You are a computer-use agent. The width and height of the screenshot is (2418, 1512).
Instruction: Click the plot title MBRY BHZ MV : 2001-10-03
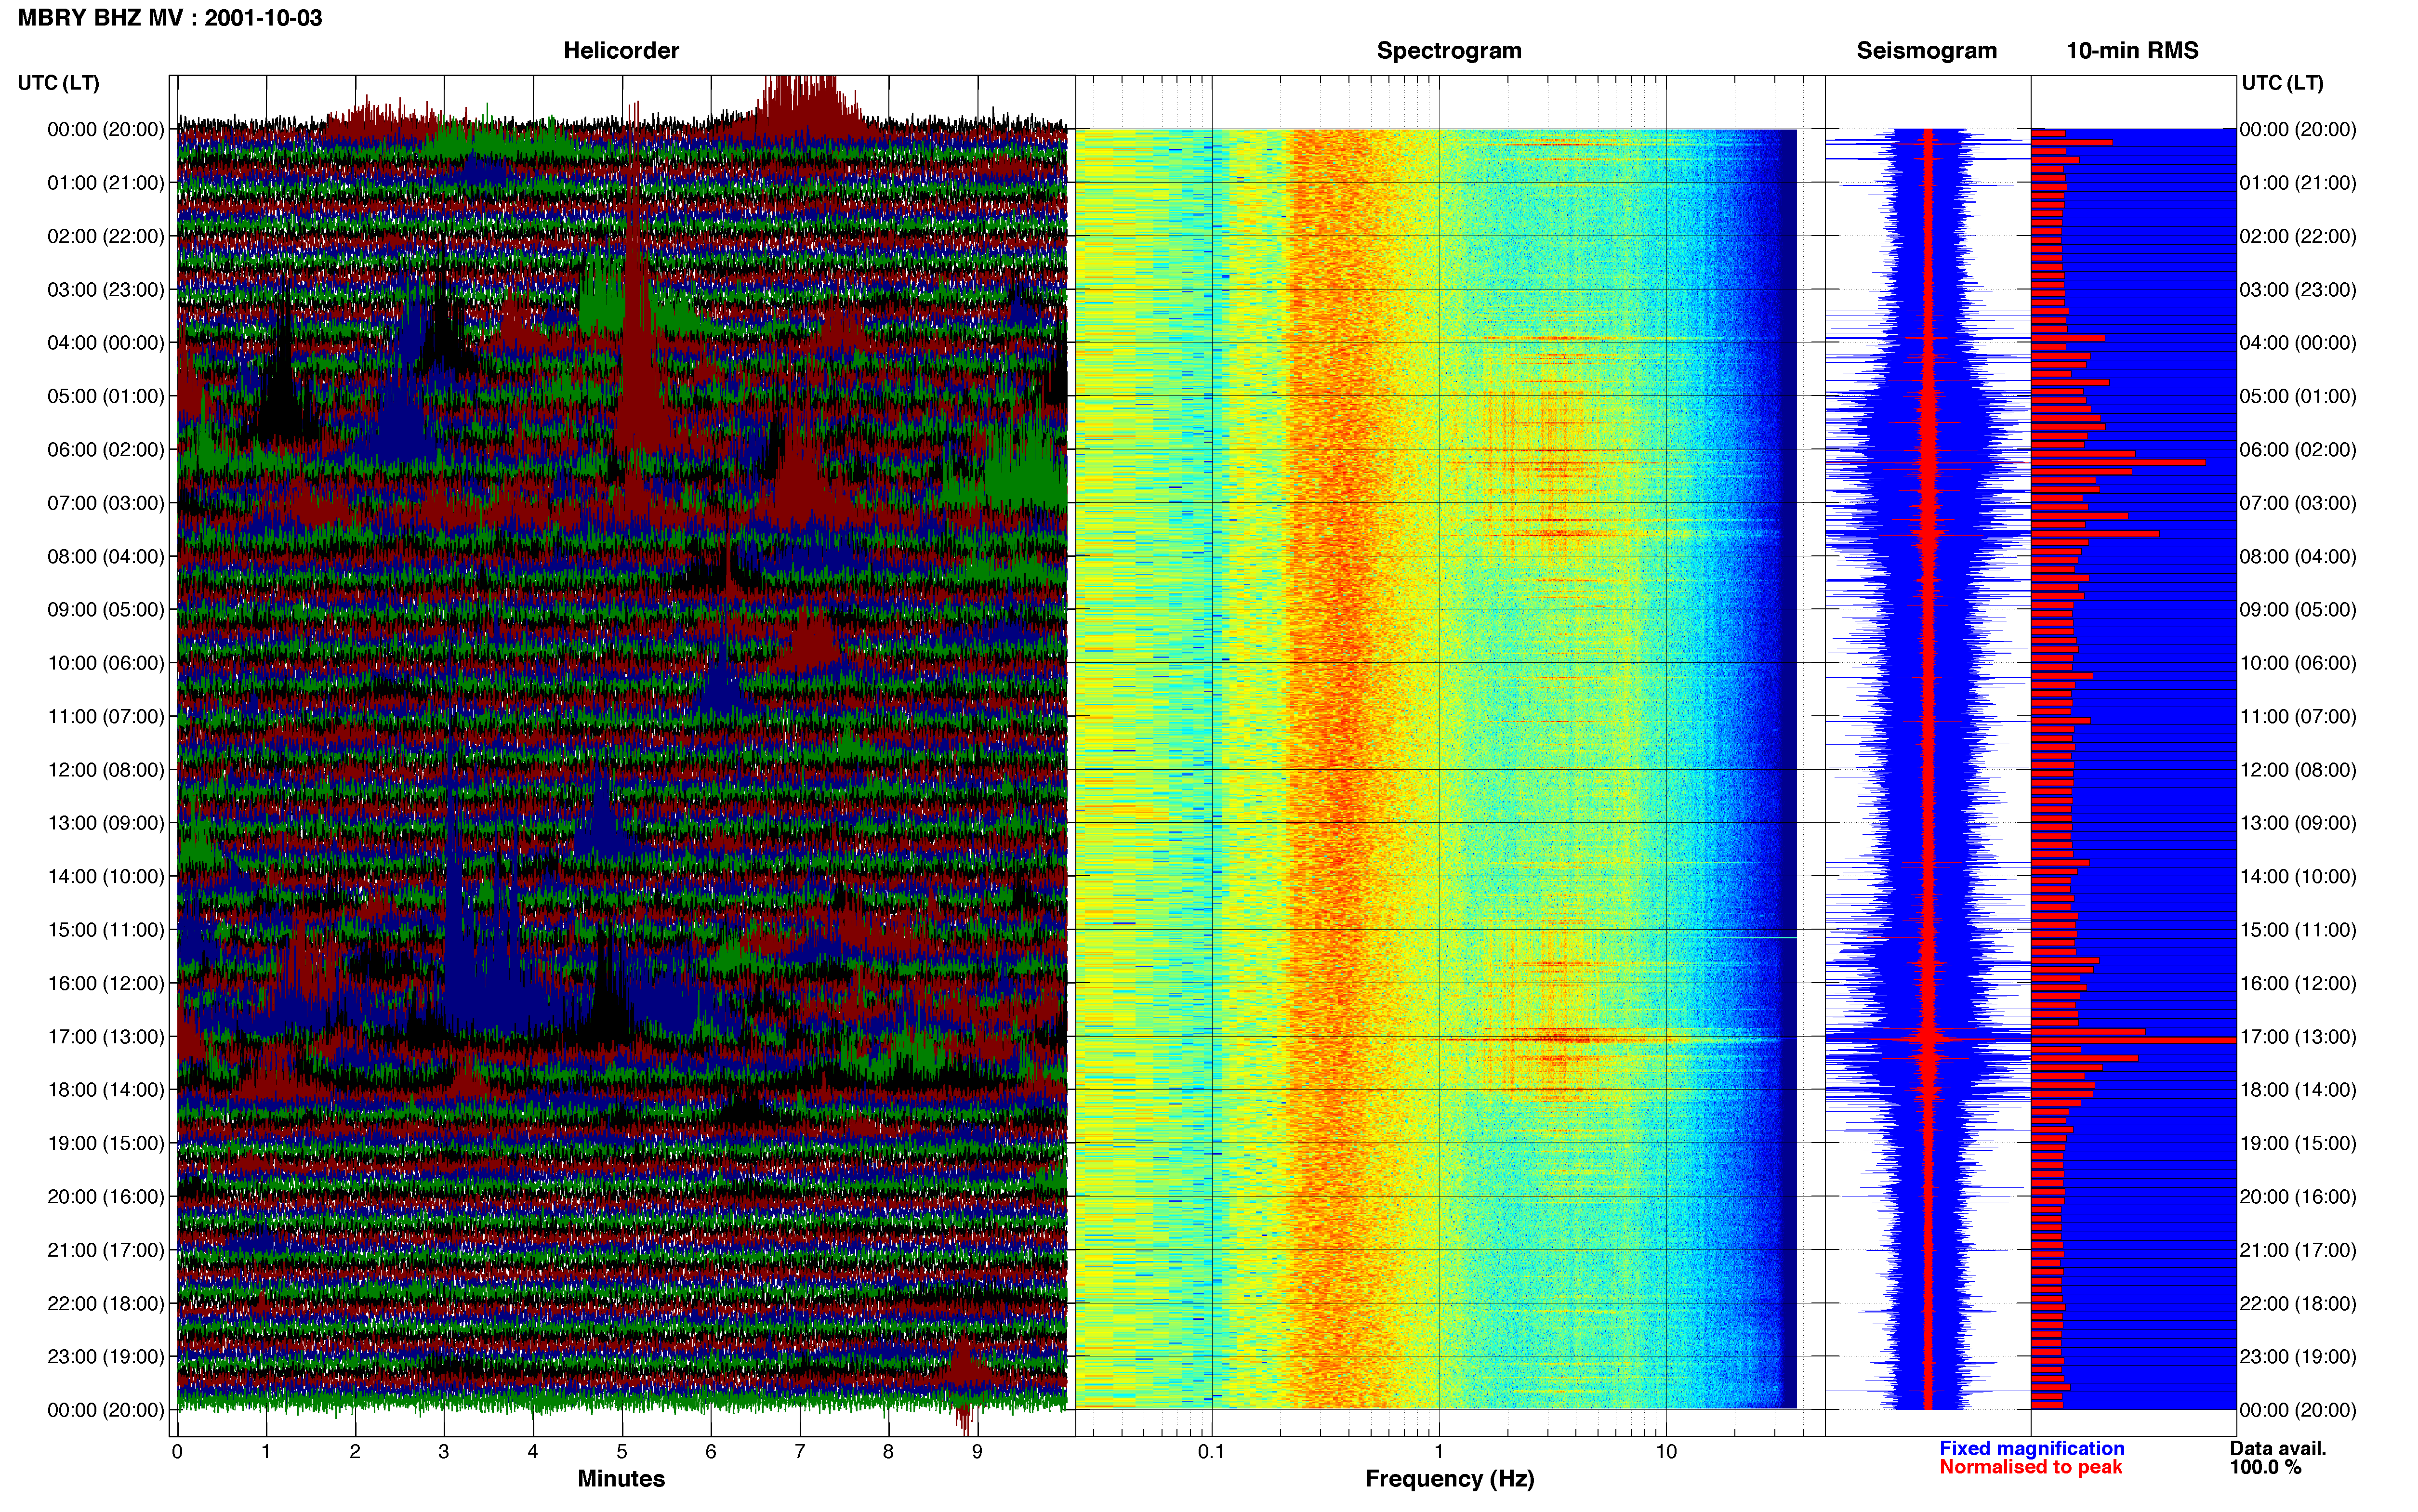[x=170, y=18]
